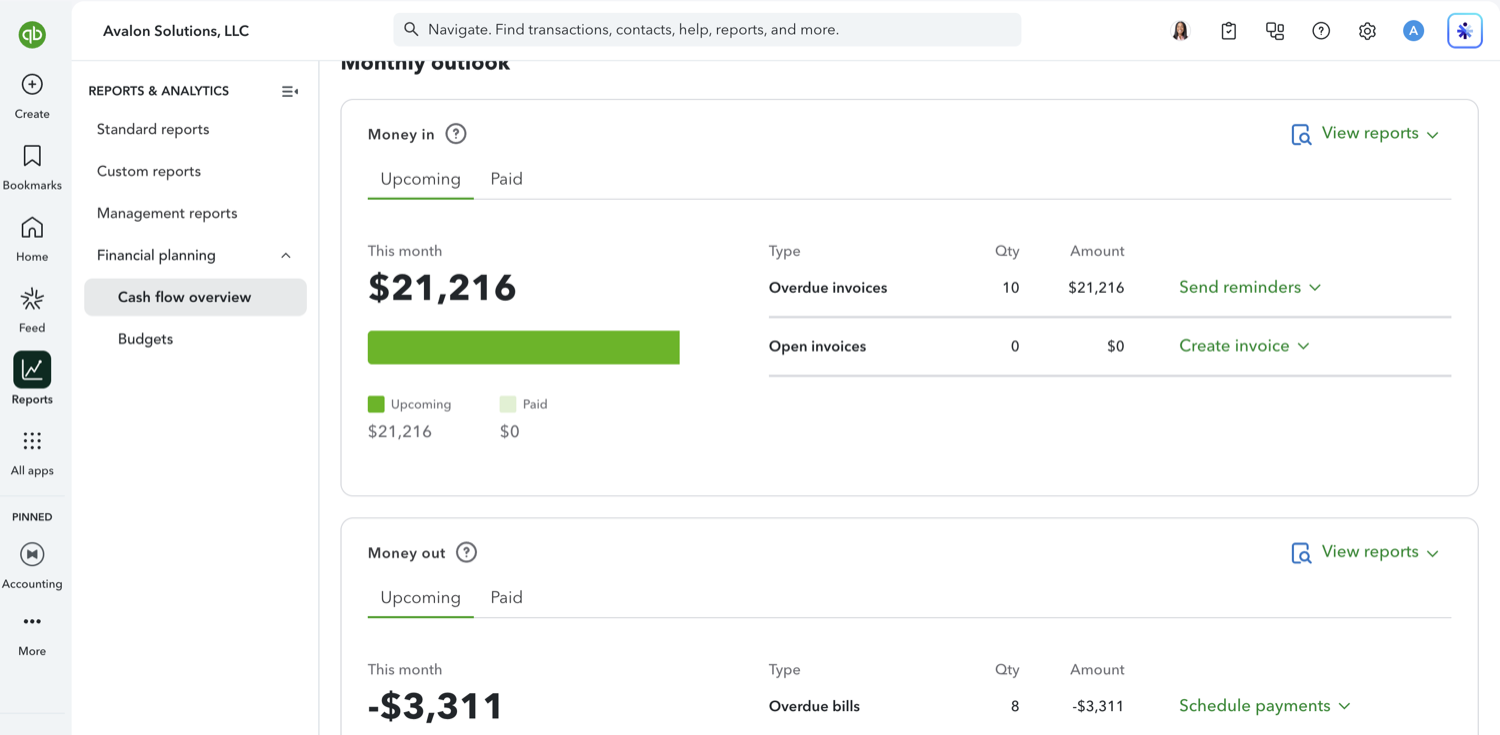Collapse the Reports & Analytics side panel
This screenshot has height=735, width=1500.
point(290,91)
